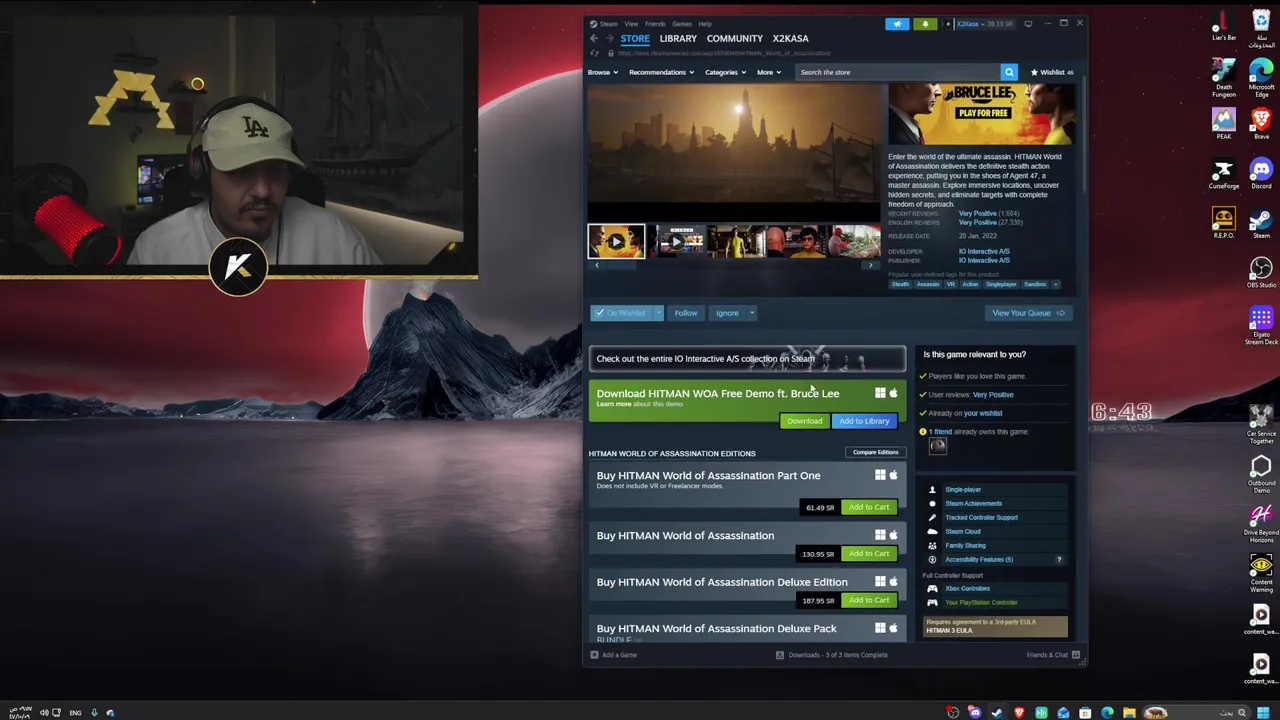Open the Help menu
Image resolution: width=1280 pixels, height=720 pixels.
pyautogui.click(x=705, y=24)
